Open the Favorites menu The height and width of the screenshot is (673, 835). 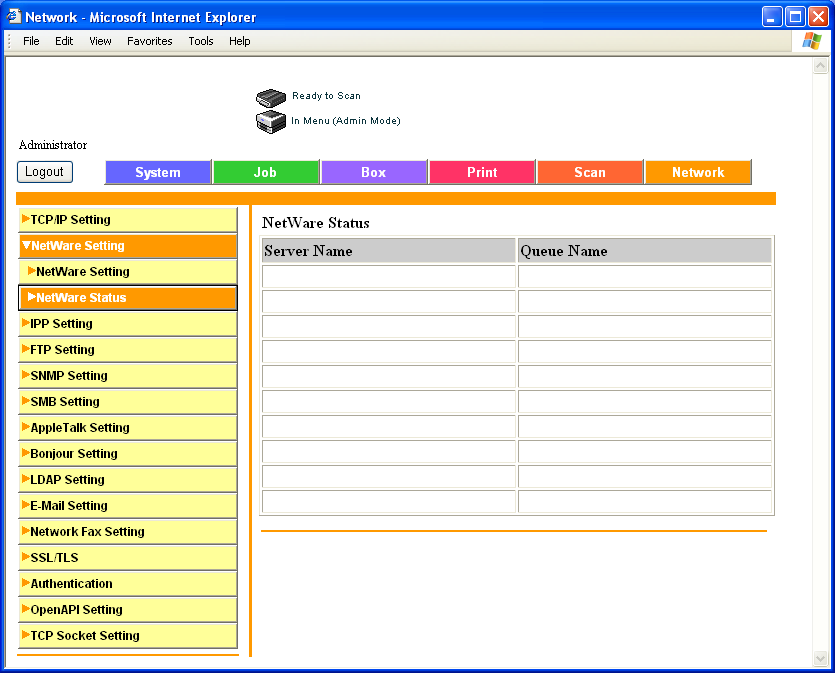pyautogui.click(x=150, y=41)
